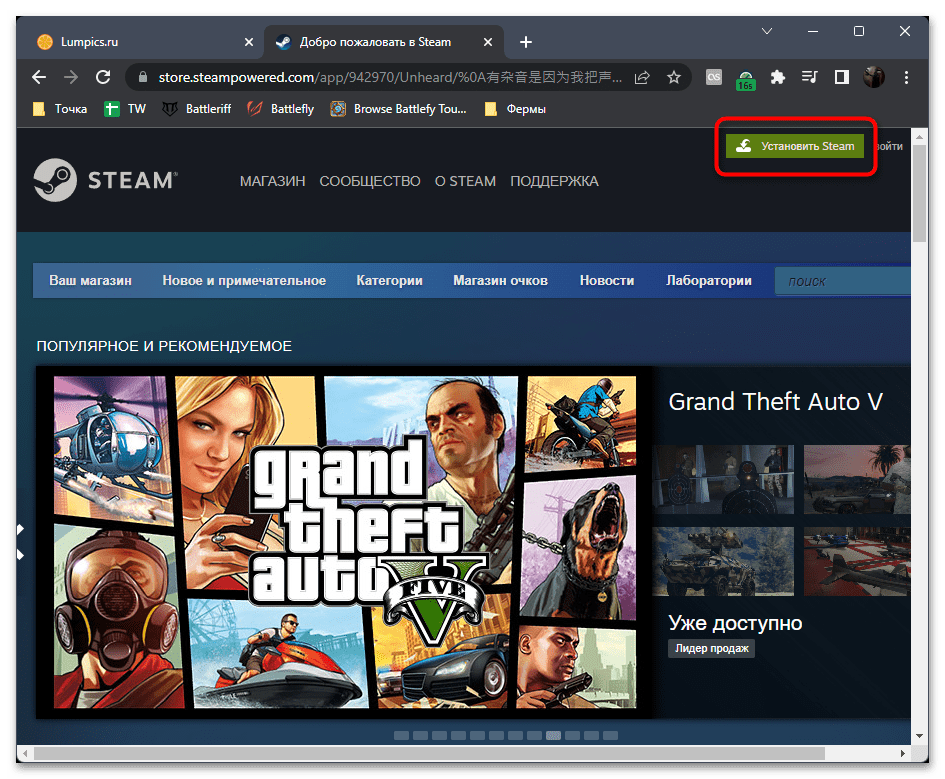Click the scrollbar down arrow
Viewport: 945px width, 779px height.
coord(919,736)
